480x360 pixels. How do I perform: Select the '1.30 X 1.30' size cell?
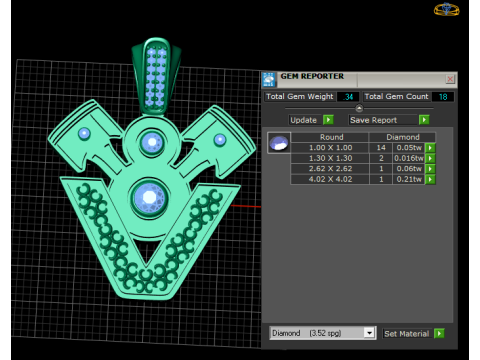pos(330,158)
